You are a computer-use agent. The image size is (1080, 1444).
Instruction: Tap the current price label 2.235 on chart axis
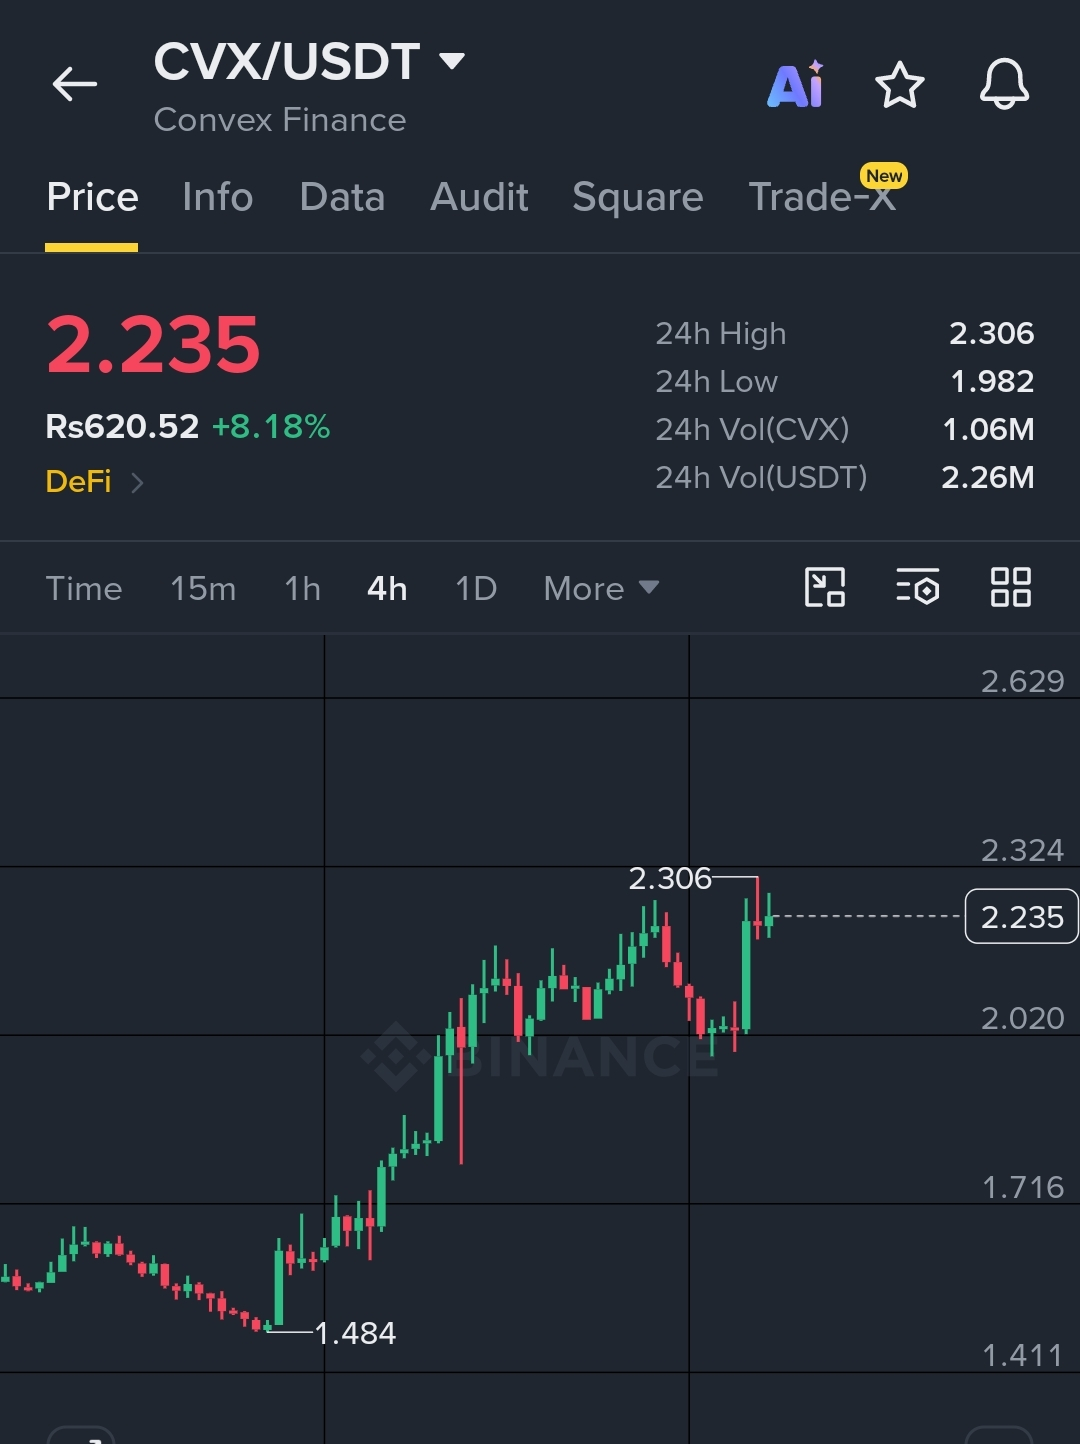pos(1021,916)
